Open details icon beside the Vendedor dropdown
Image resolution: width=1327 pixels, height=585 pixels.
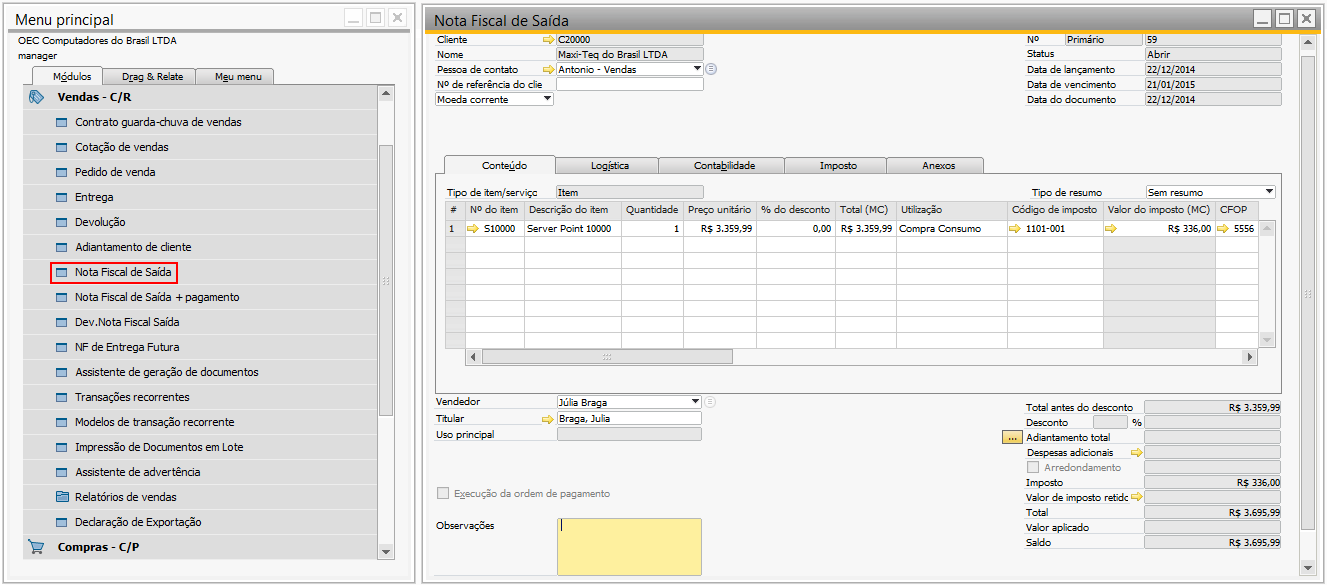(711, 402)
